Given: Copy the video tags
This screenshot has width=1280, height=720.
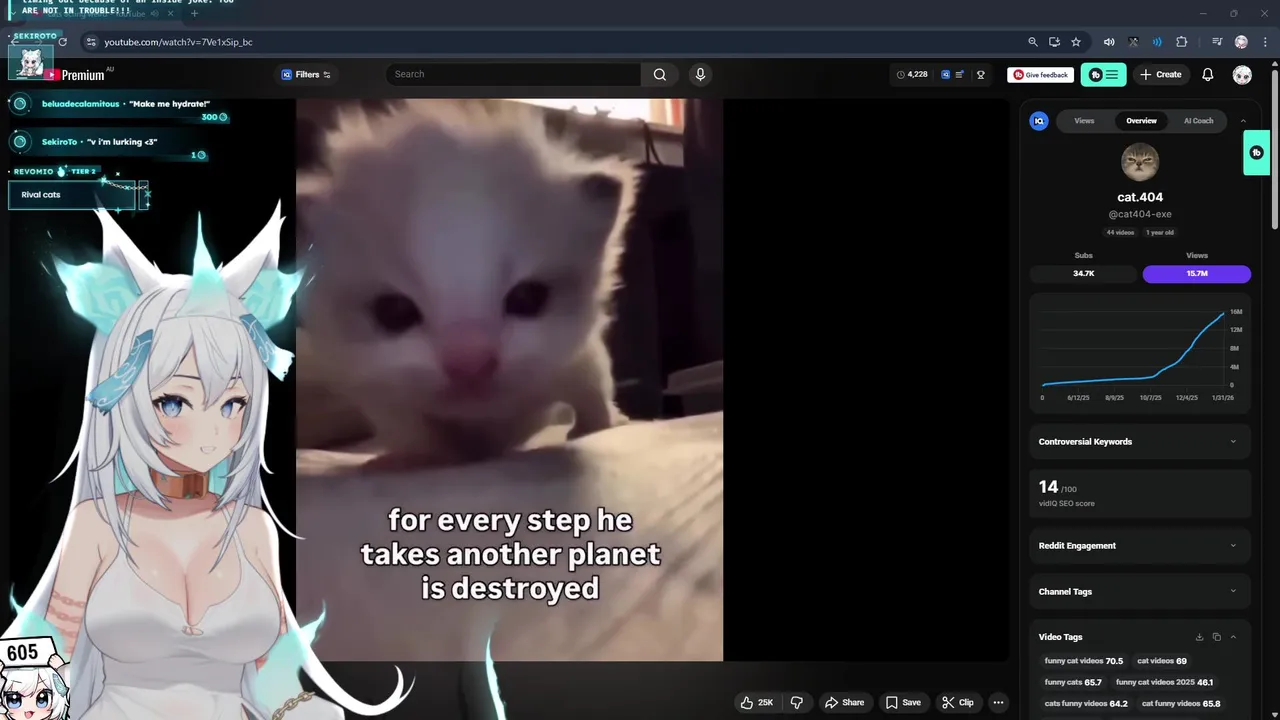Looking at the screenshot, I should (x=1216, y=637).
